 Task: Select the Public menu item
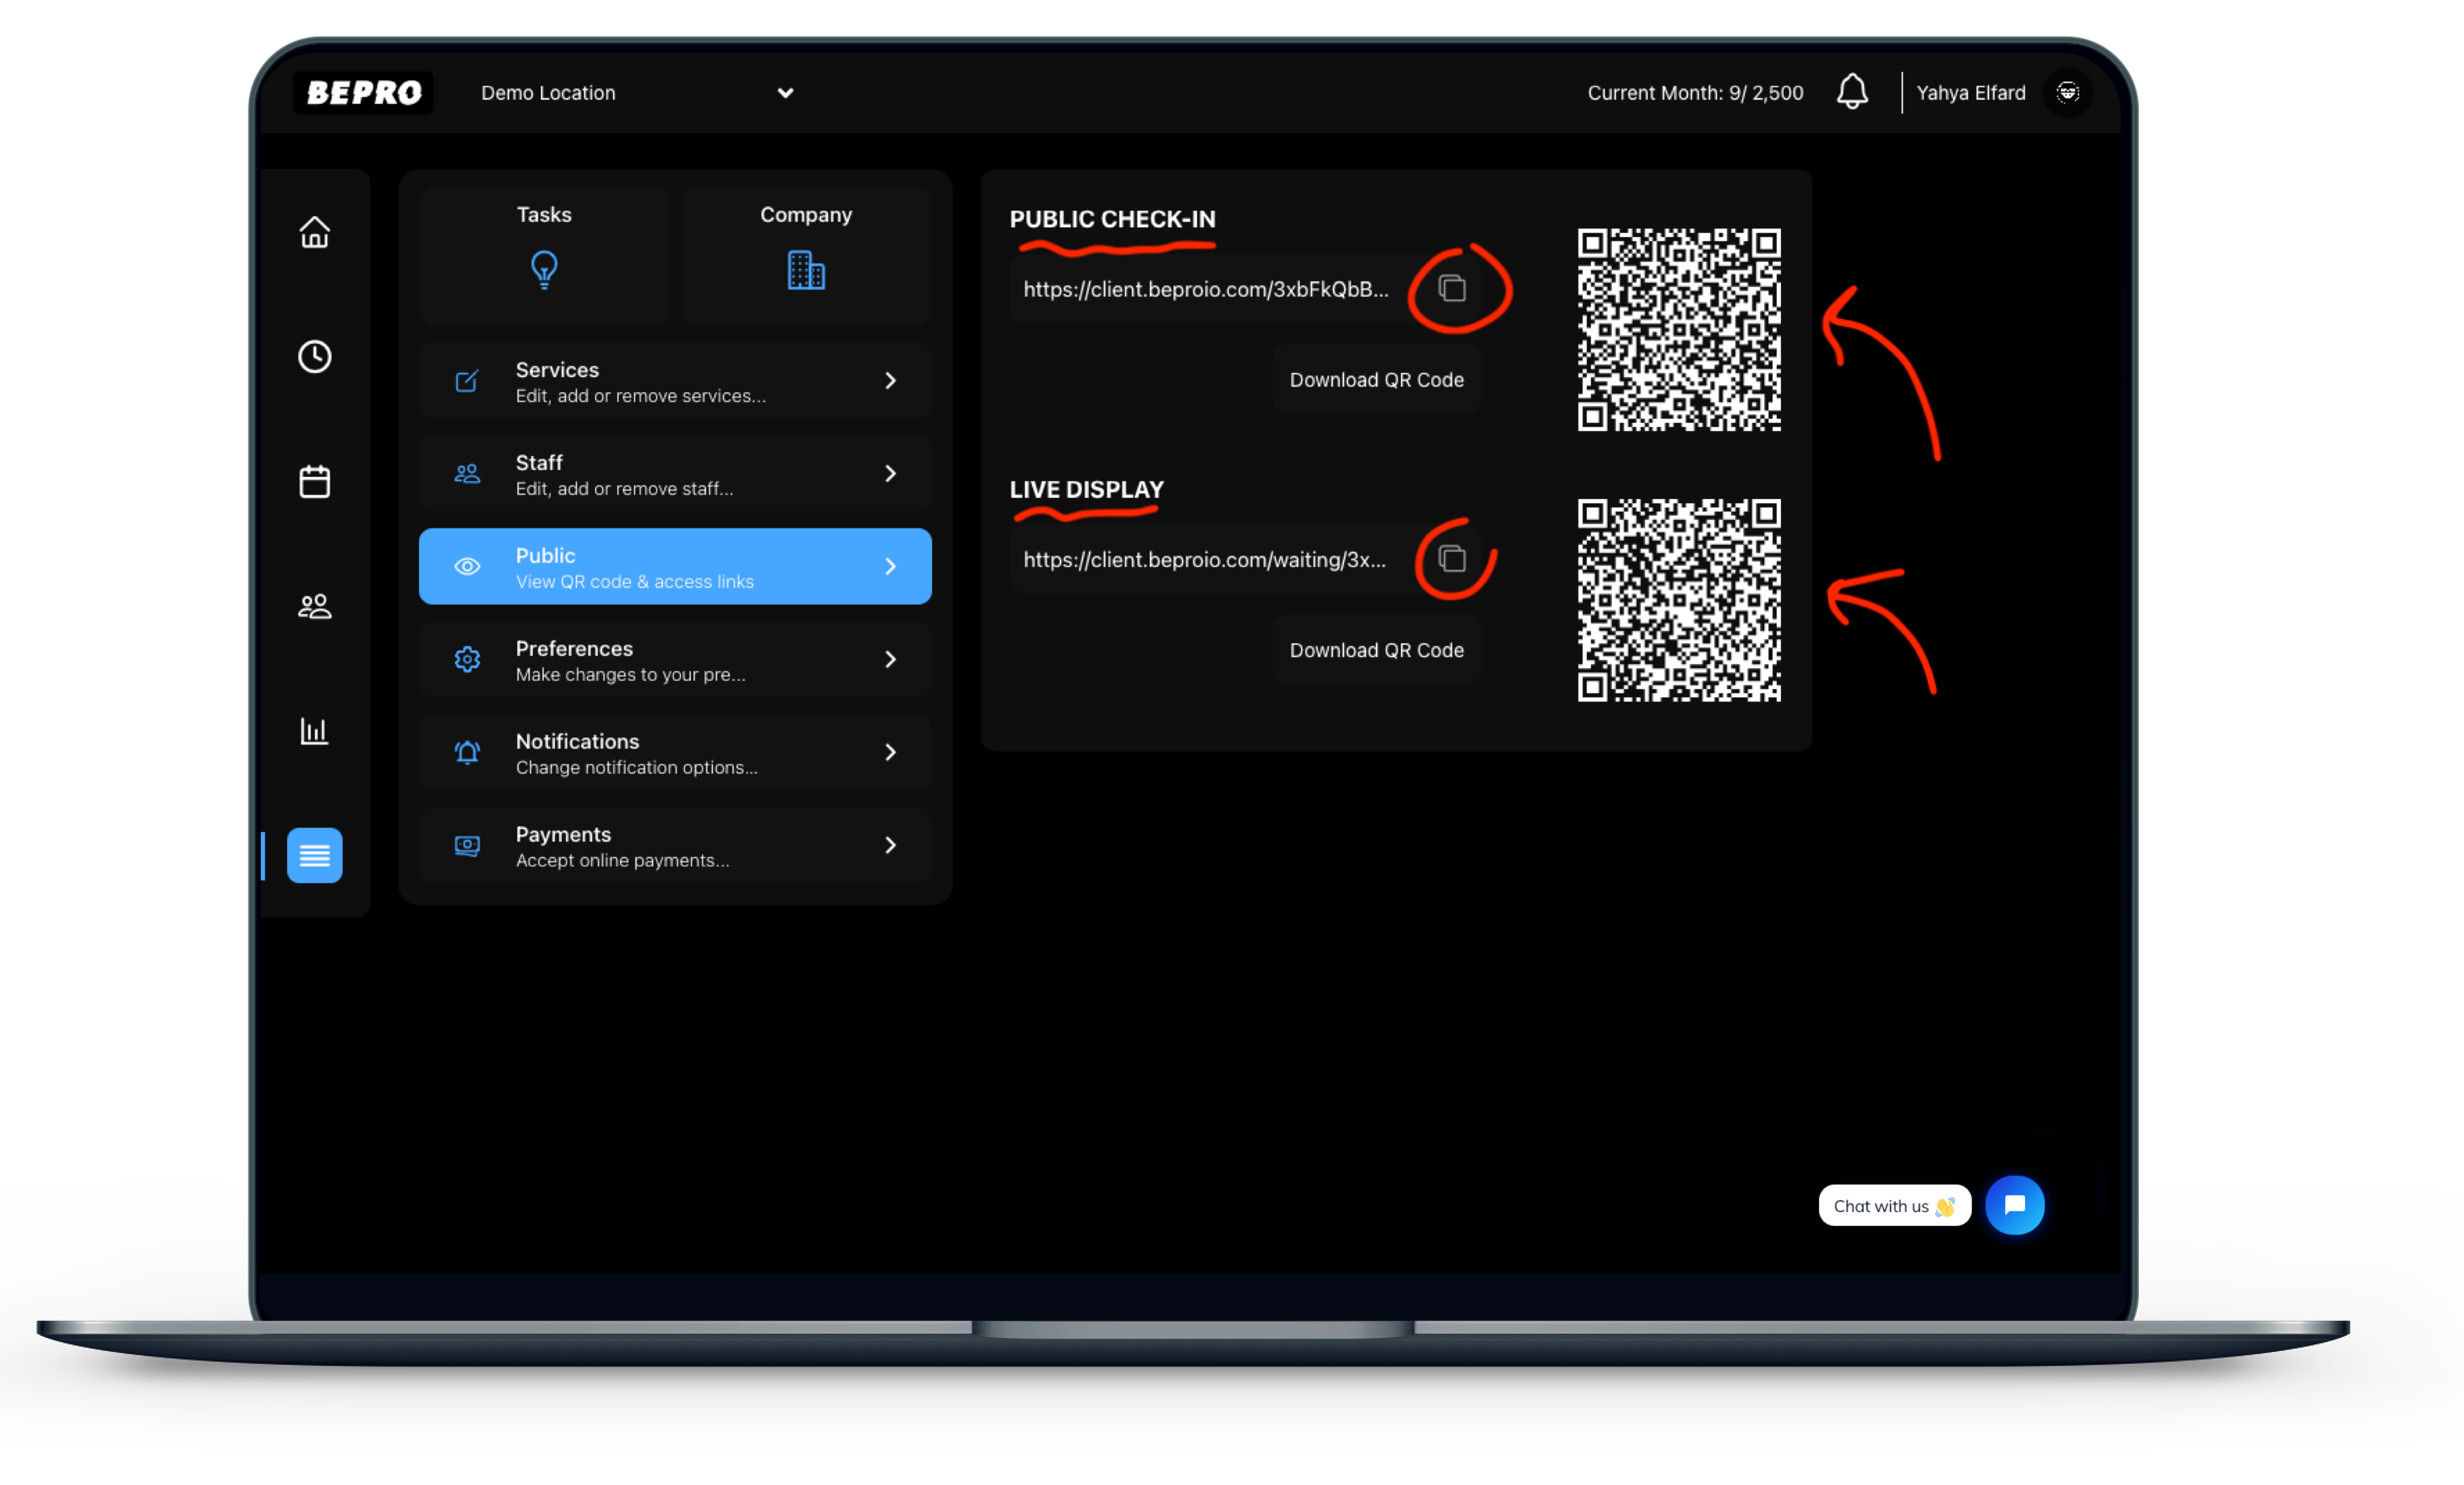[675, 567]
